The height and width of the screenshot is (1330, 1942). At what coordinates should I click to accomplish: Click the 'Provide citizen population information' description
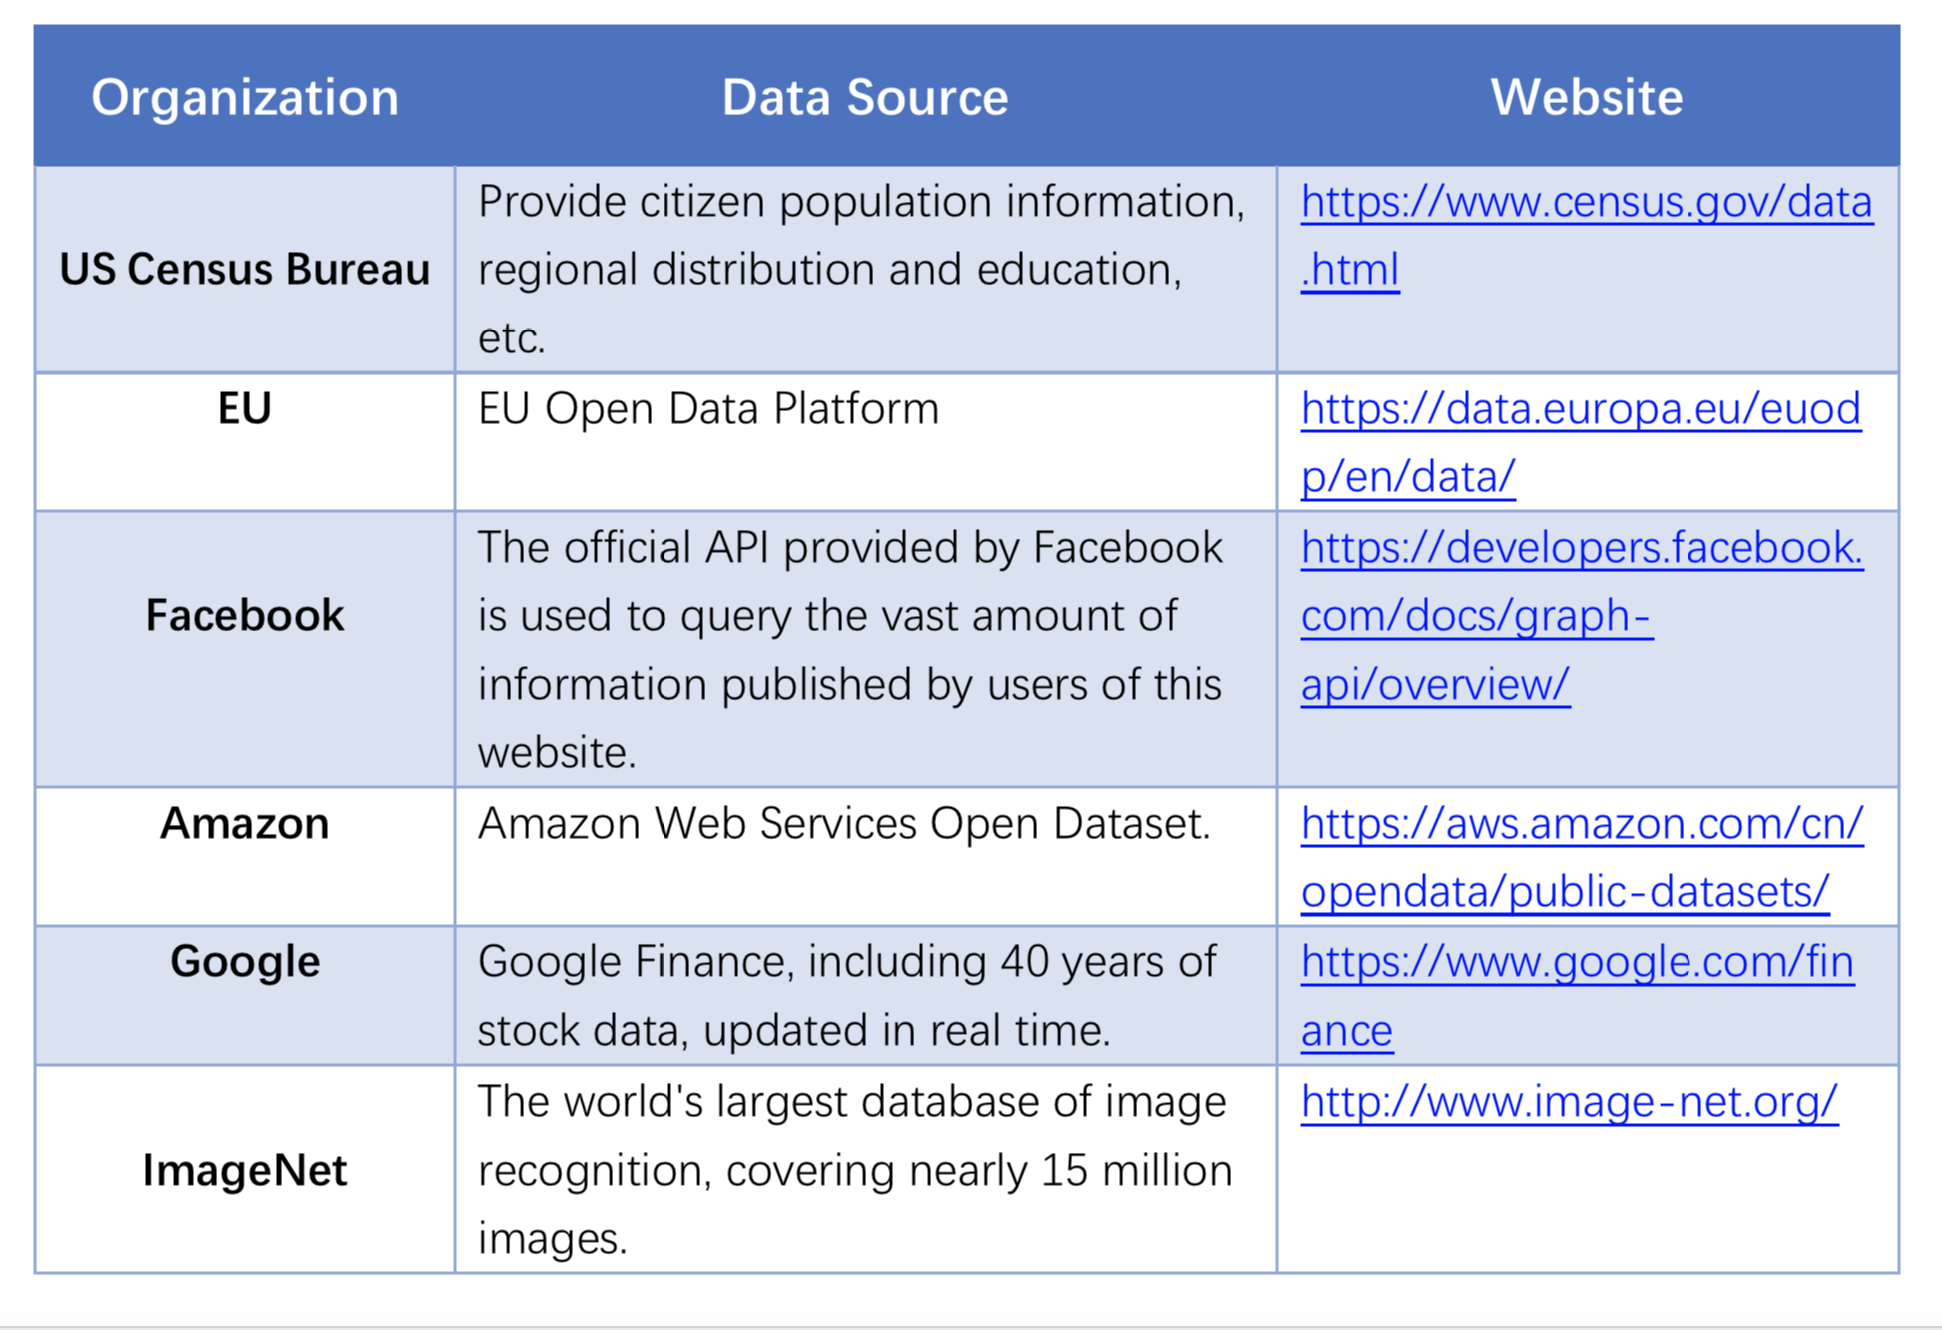coord(861,270)
